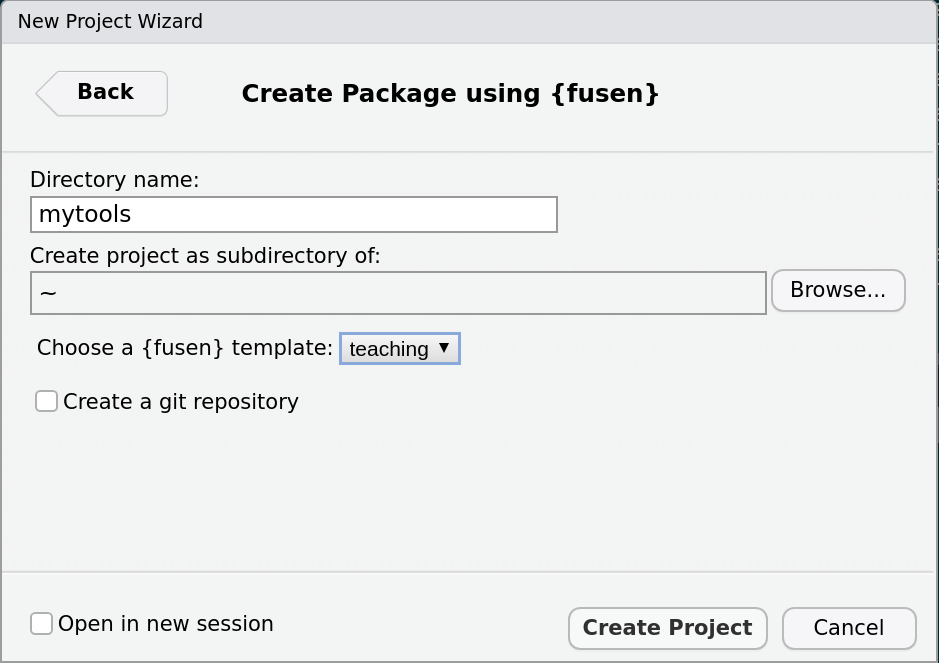
Task: Focus the Directory name field containing mytools
Action: 294,214
